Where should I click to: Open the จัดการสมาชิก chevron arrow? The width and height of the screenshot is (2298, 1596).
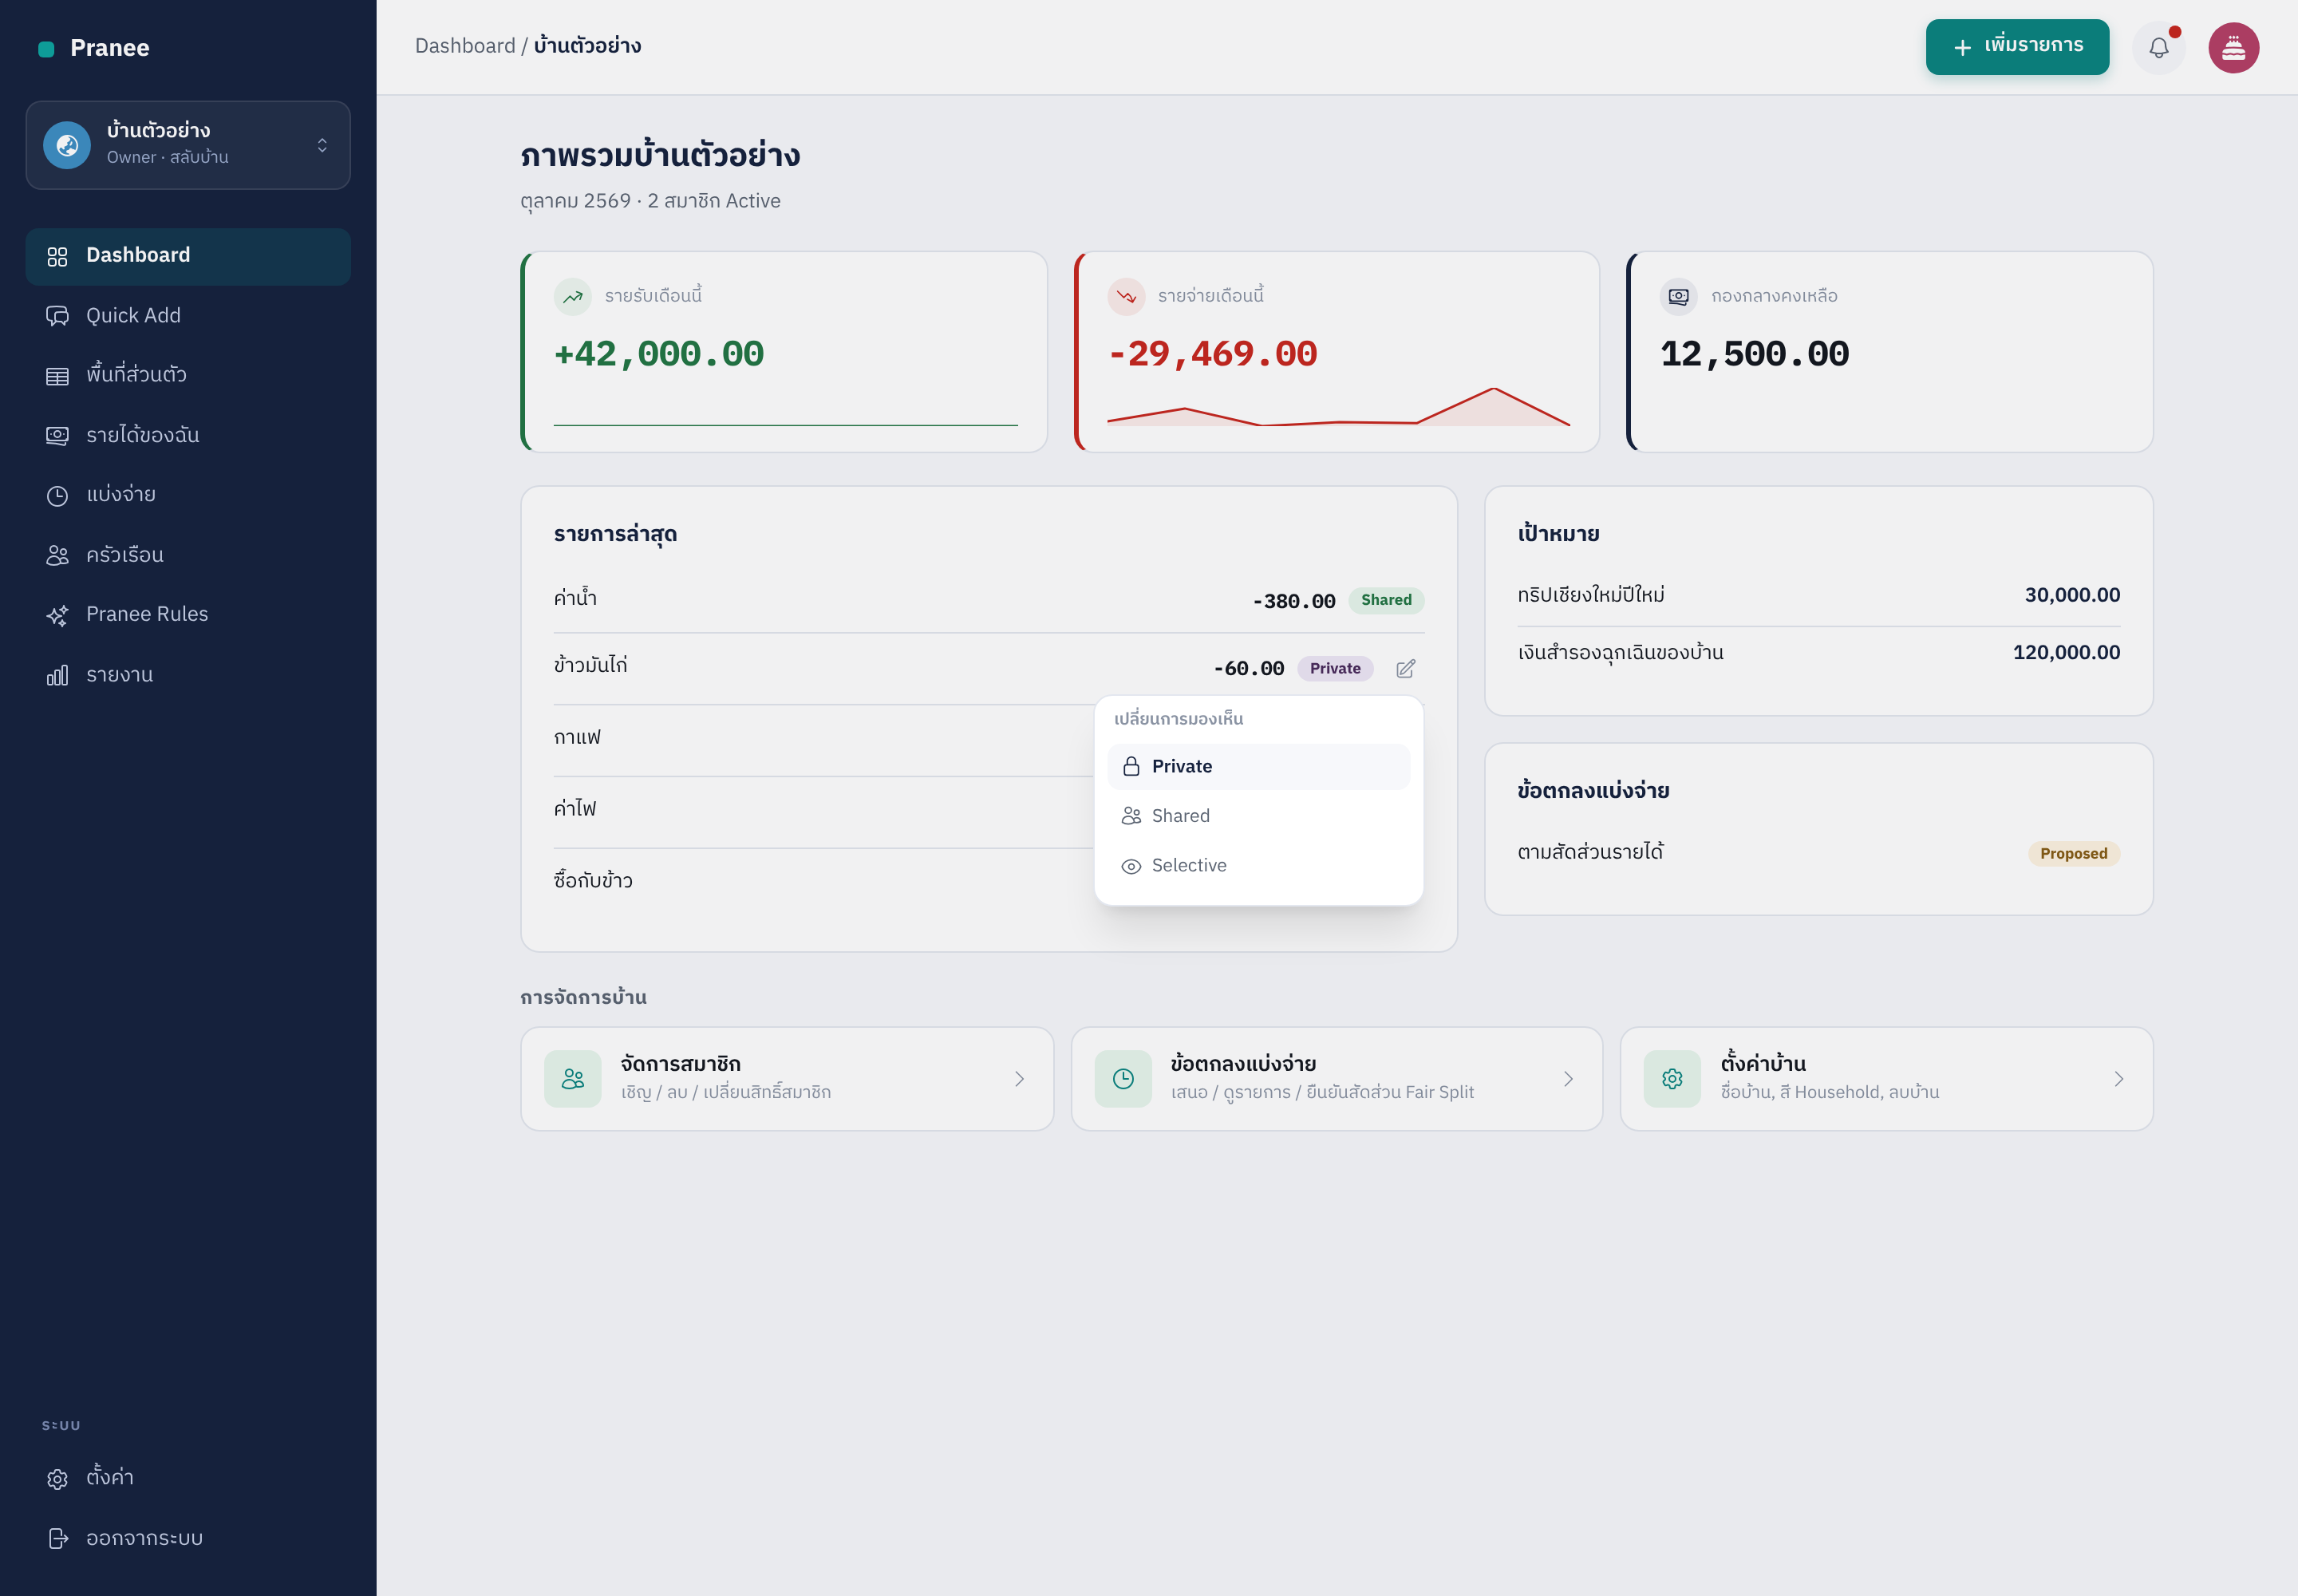pos(1019,1078)
